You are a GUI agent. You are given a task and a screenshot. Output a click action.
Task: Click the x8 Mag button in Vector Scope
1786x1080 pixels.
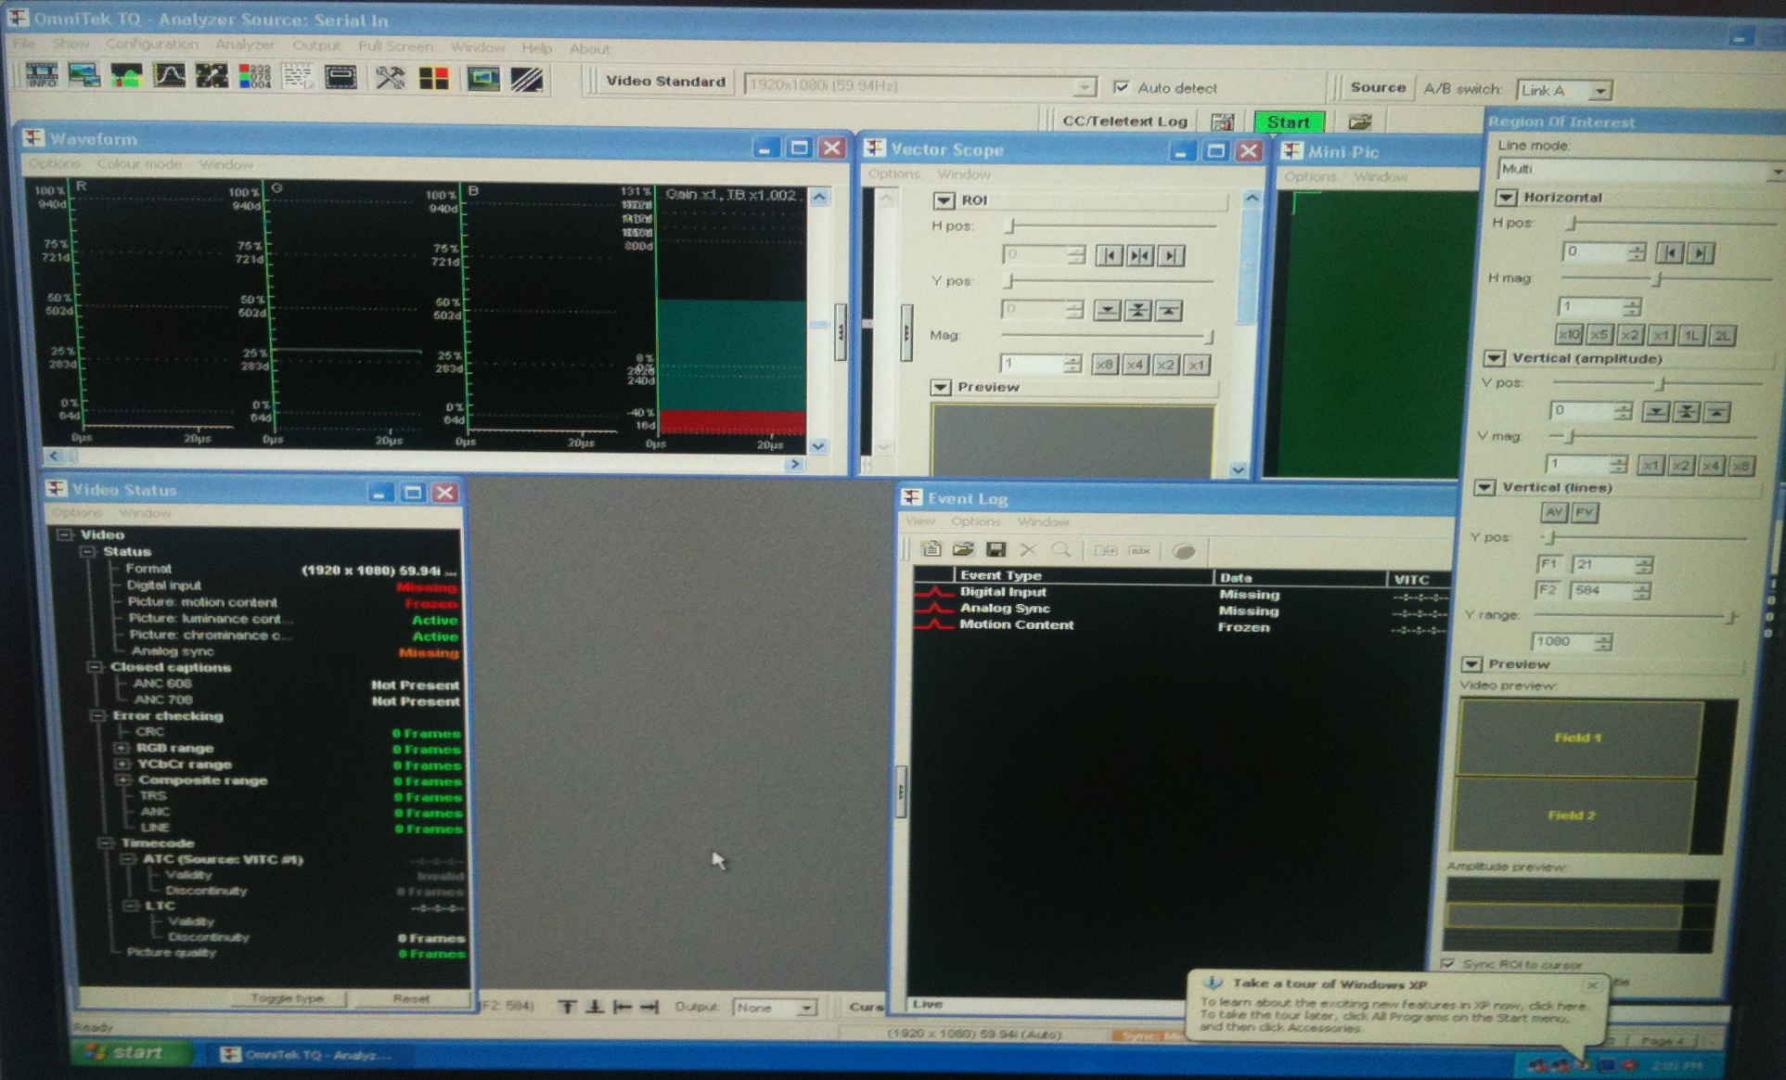tap(1104, 364)
